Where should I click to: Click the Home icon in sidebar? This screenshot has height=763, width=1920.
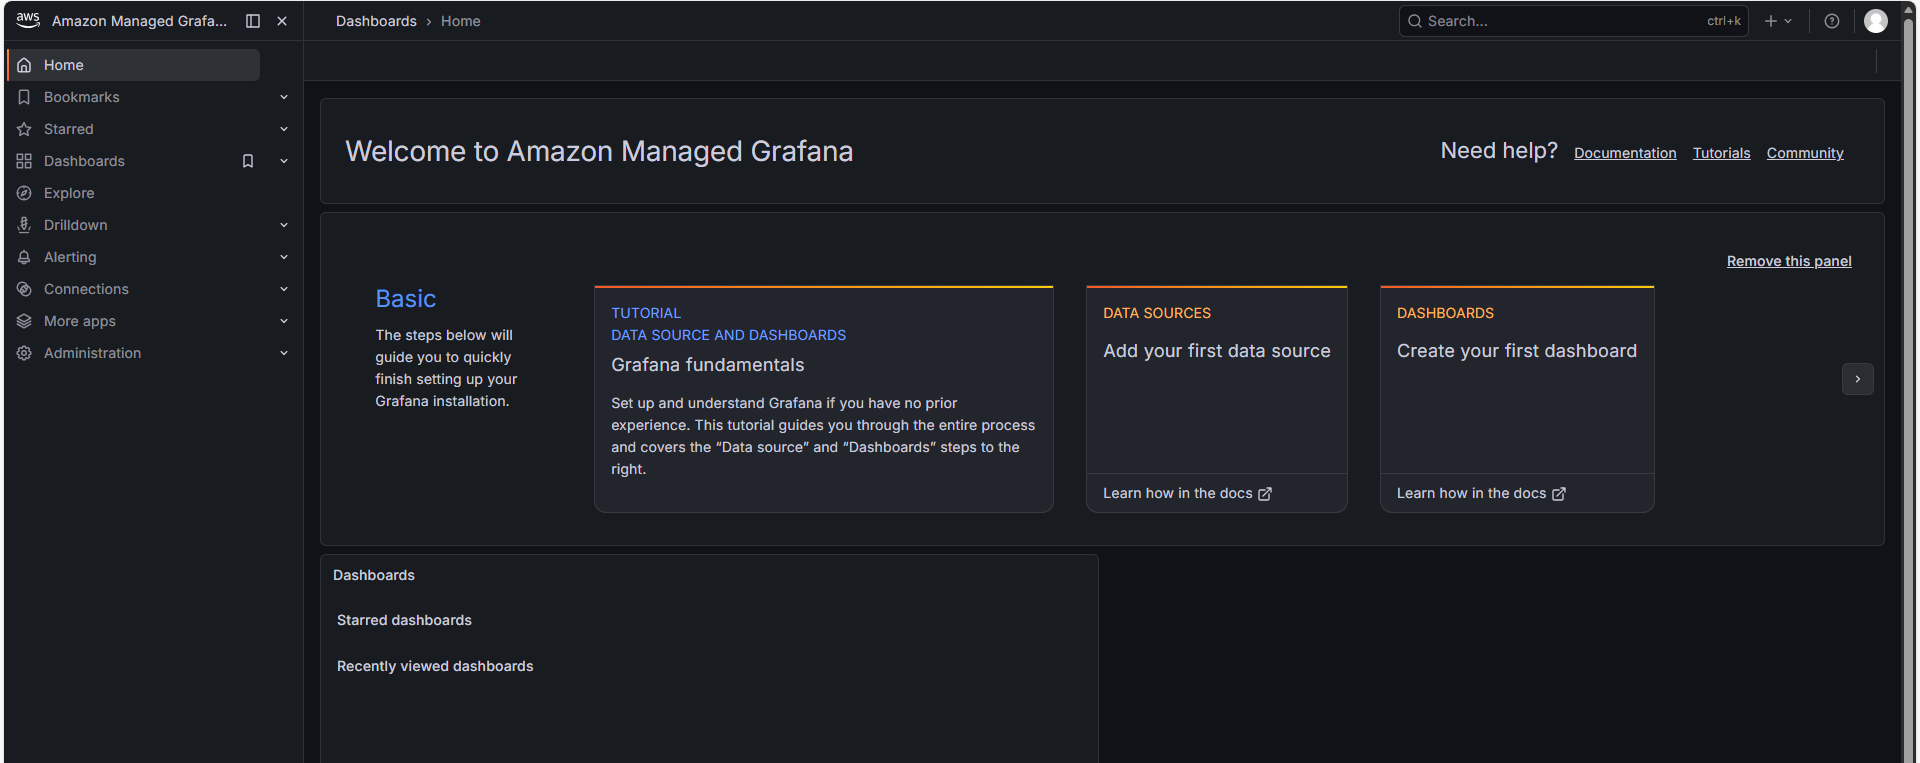pyautogui.click(x=24, y=65)
